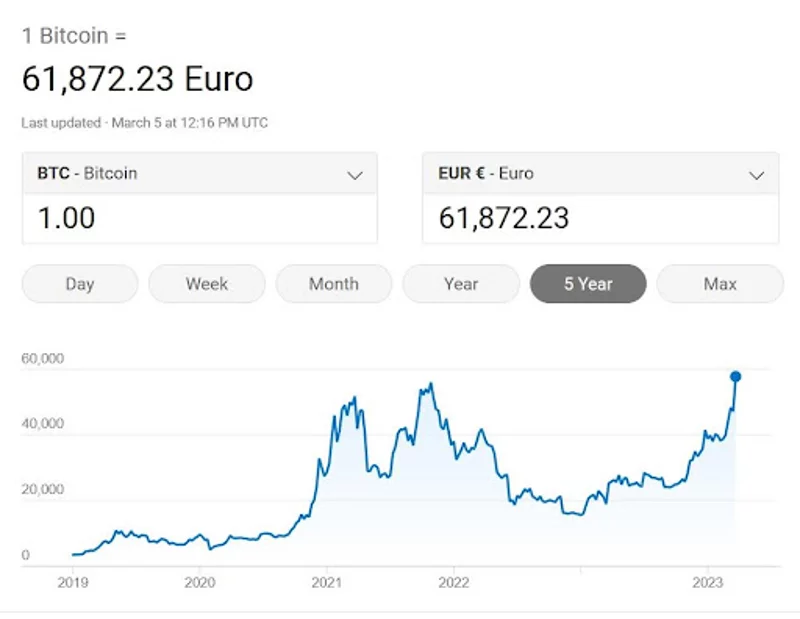Click the late-2021 peak of price line
The height and width of the screenshot is (619, 800).
[429, 384]
